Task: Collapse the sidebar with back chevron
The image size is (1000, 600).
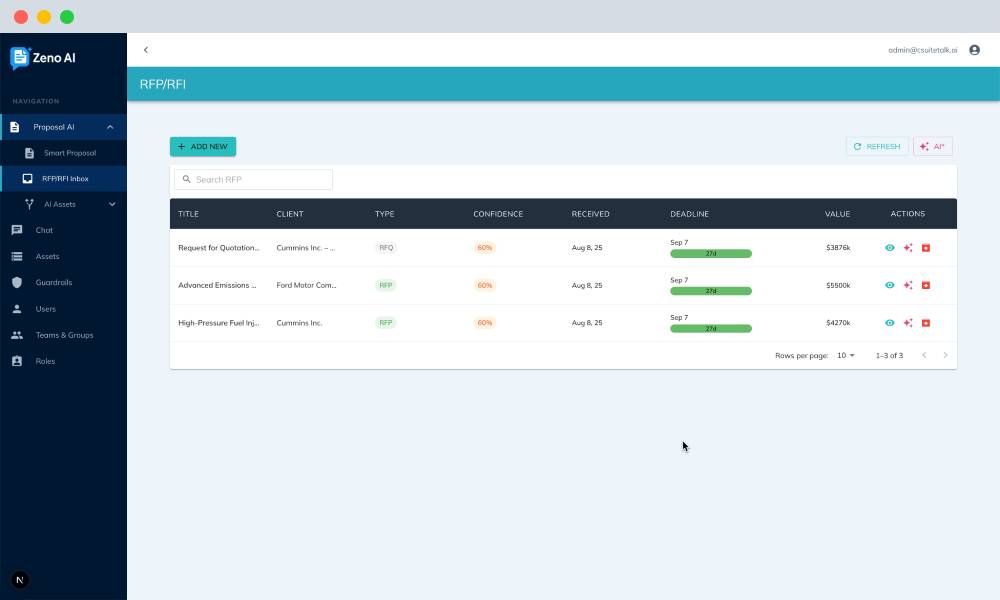Action: point(146,50)
